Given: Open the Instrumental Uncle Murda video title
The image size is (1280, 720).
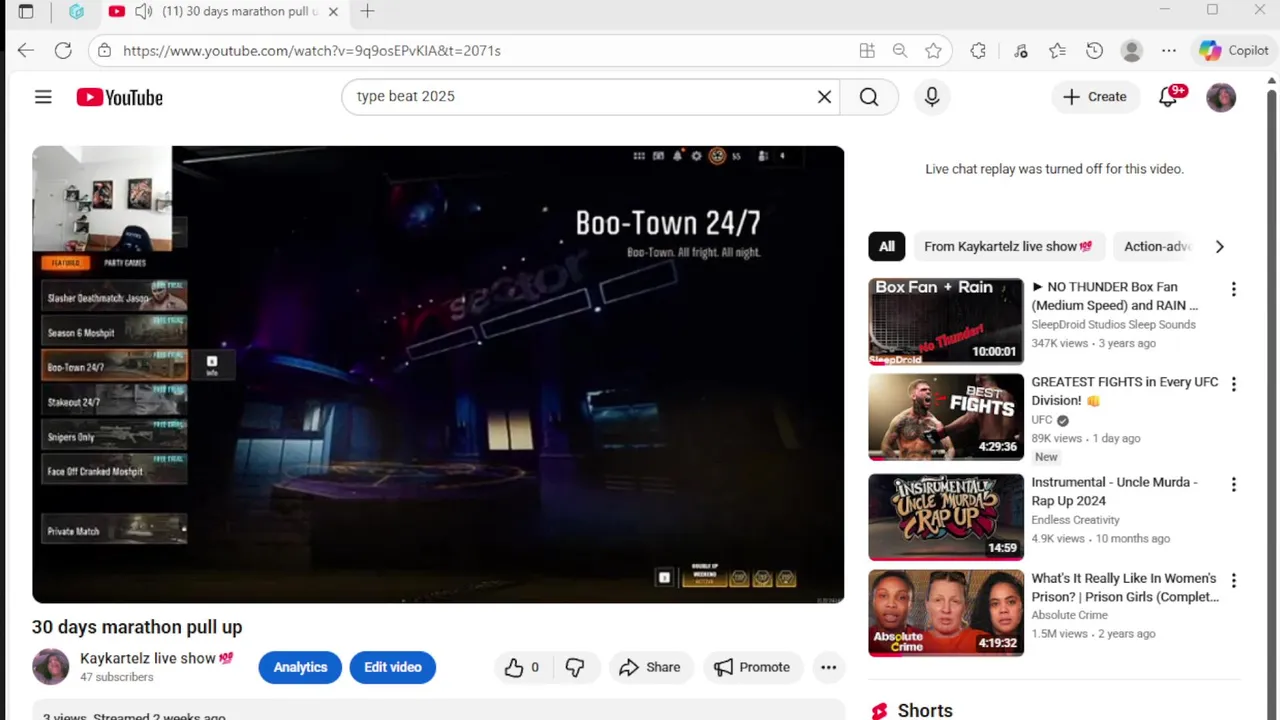Looking at the screenshot, I should pos(1114,491).
